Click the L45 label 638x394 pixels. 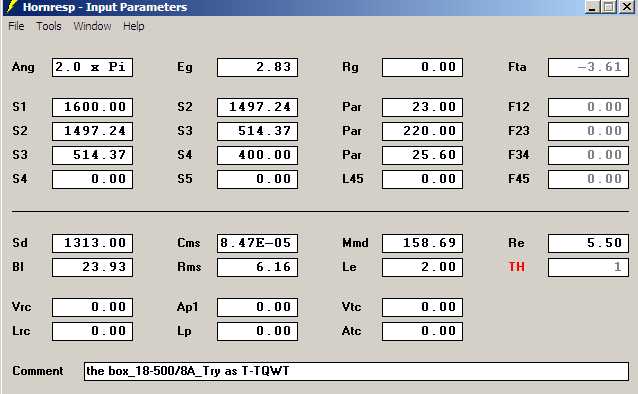353,179
